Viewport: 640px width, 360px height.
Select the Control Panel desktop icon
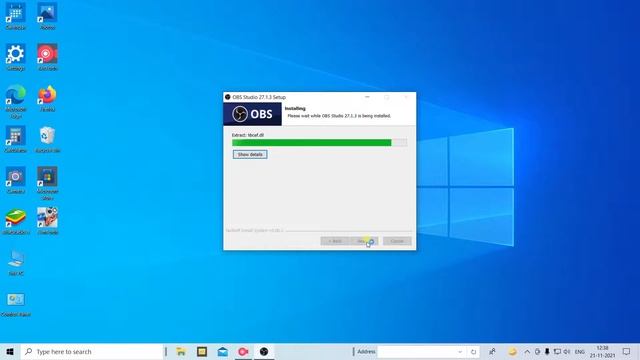pos(16,304)
